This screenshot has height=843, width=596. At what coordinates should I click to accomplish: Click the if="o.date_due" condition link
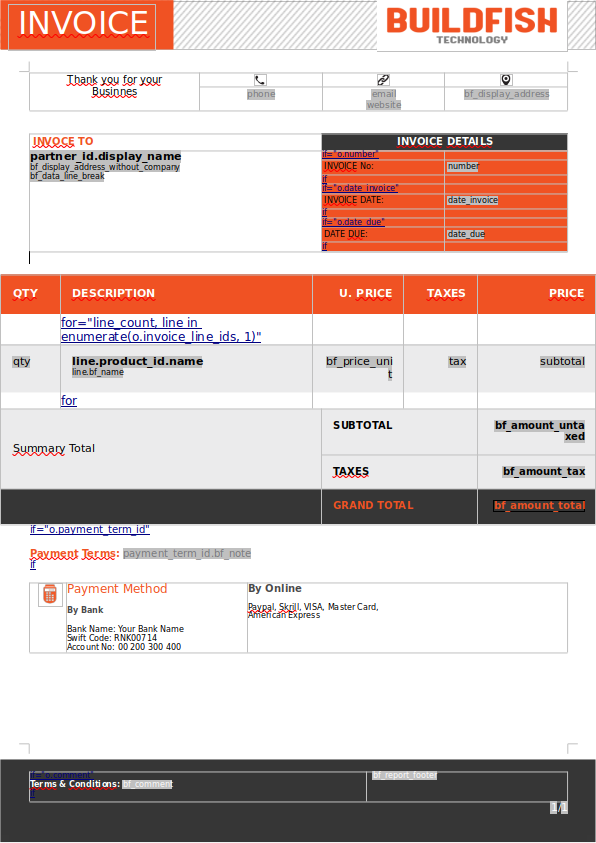[354, 222]
